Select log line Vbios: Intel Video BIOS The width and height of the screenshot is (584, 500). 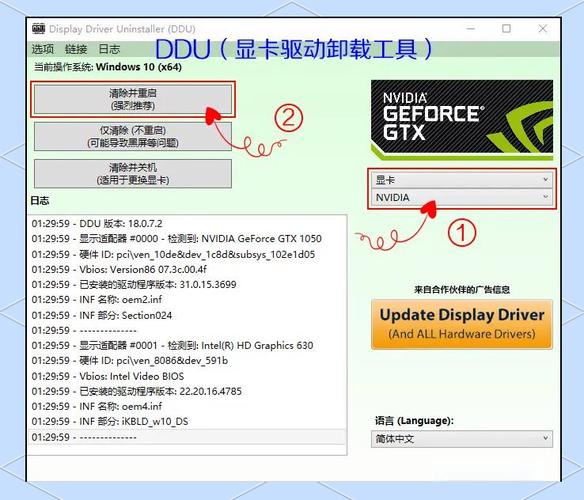click(x=187, y=376)
